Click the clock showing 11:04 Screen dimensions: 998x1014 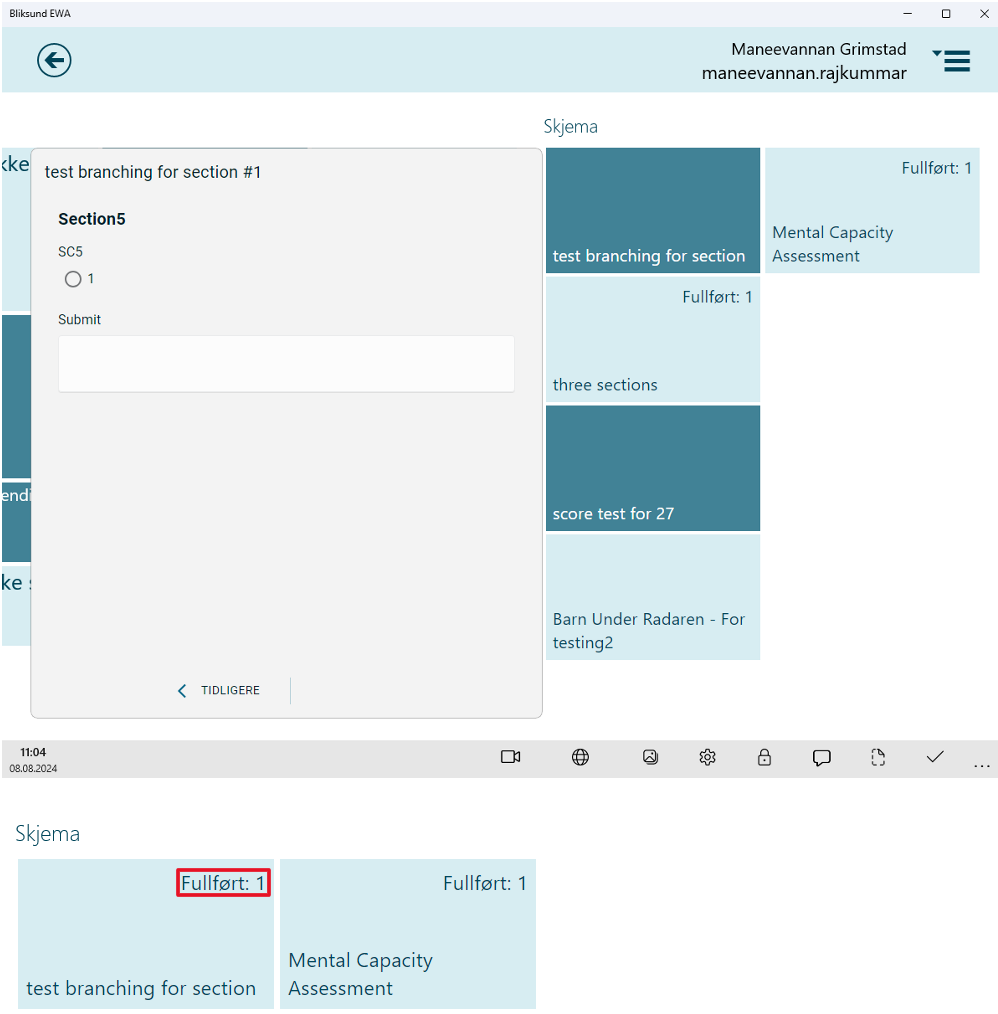[x=33, y=752]
